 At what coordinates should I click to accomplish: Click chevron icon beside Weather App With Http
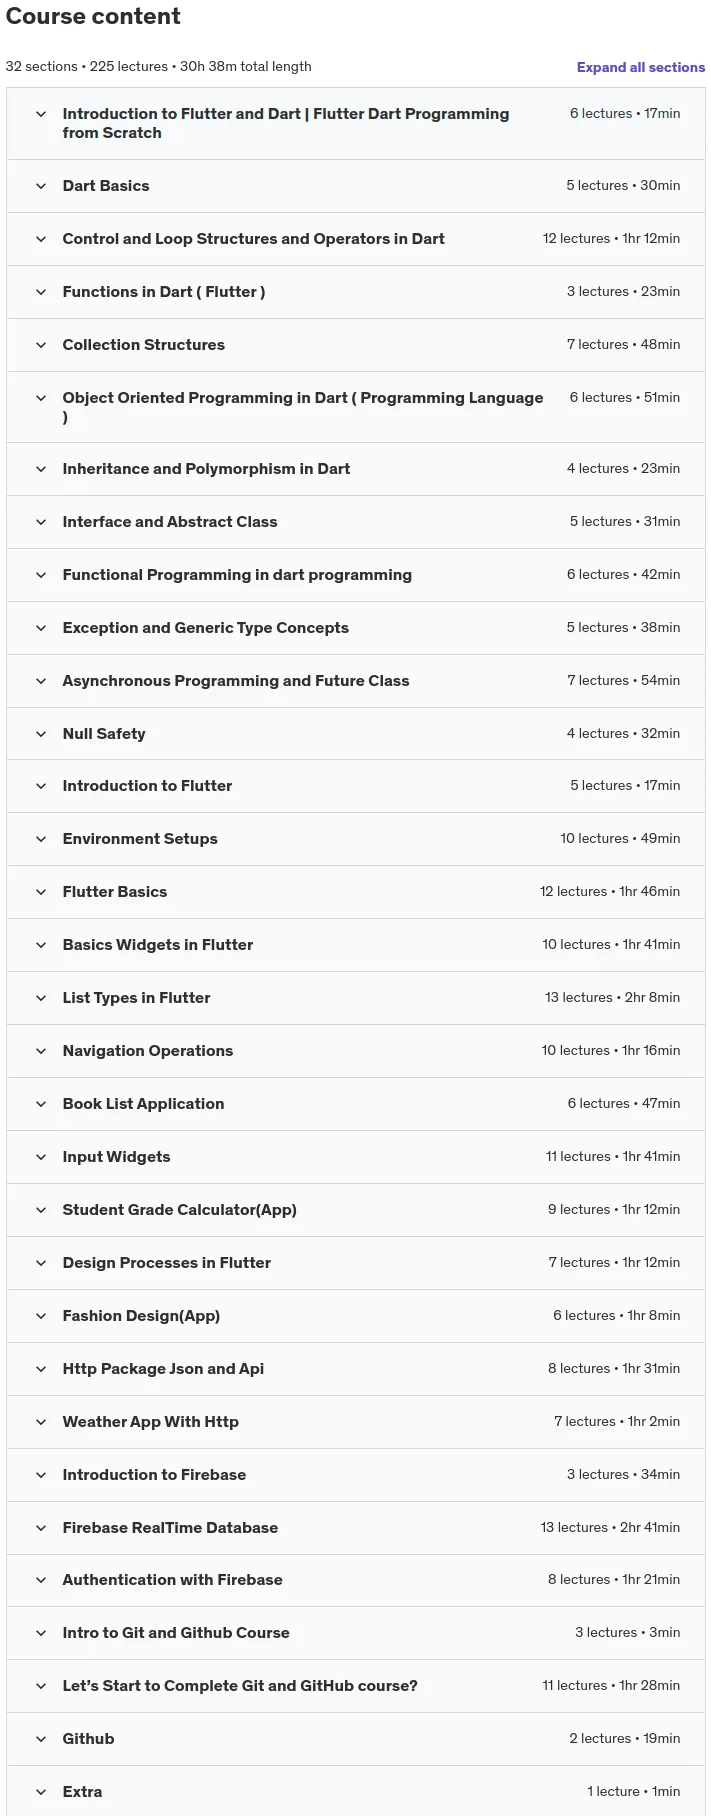pos(41,1422)
